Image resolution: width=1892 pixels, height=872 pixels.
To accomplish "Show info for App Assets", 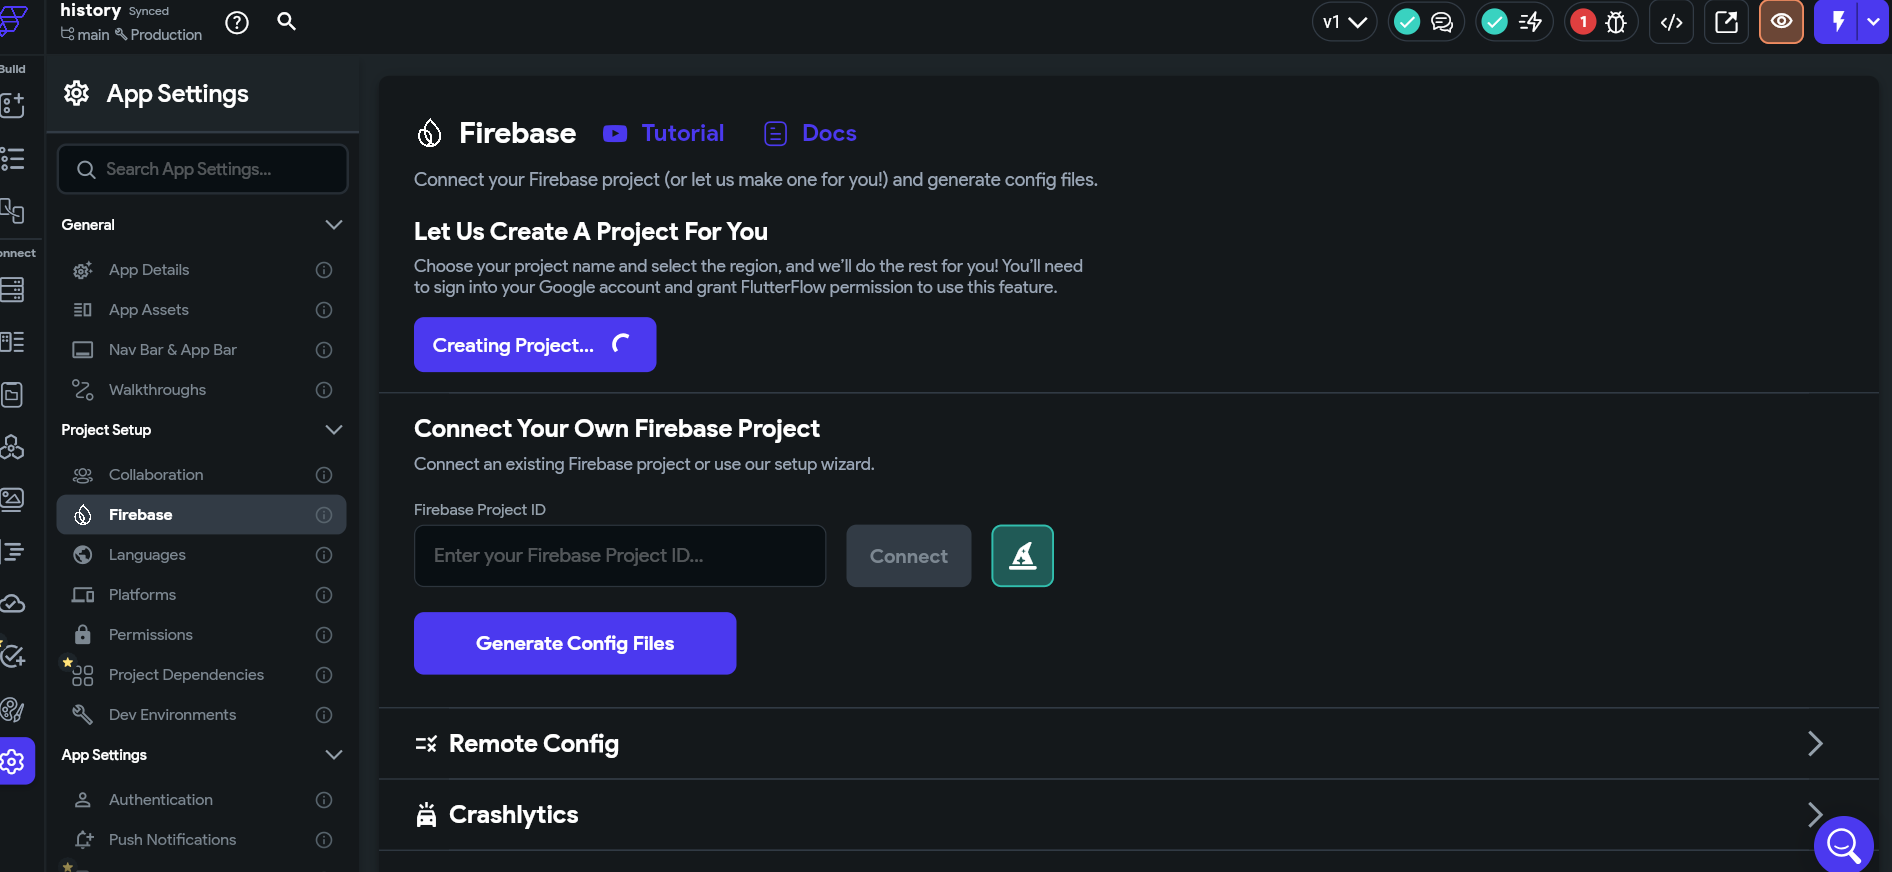I will click(x=324, y=310).
